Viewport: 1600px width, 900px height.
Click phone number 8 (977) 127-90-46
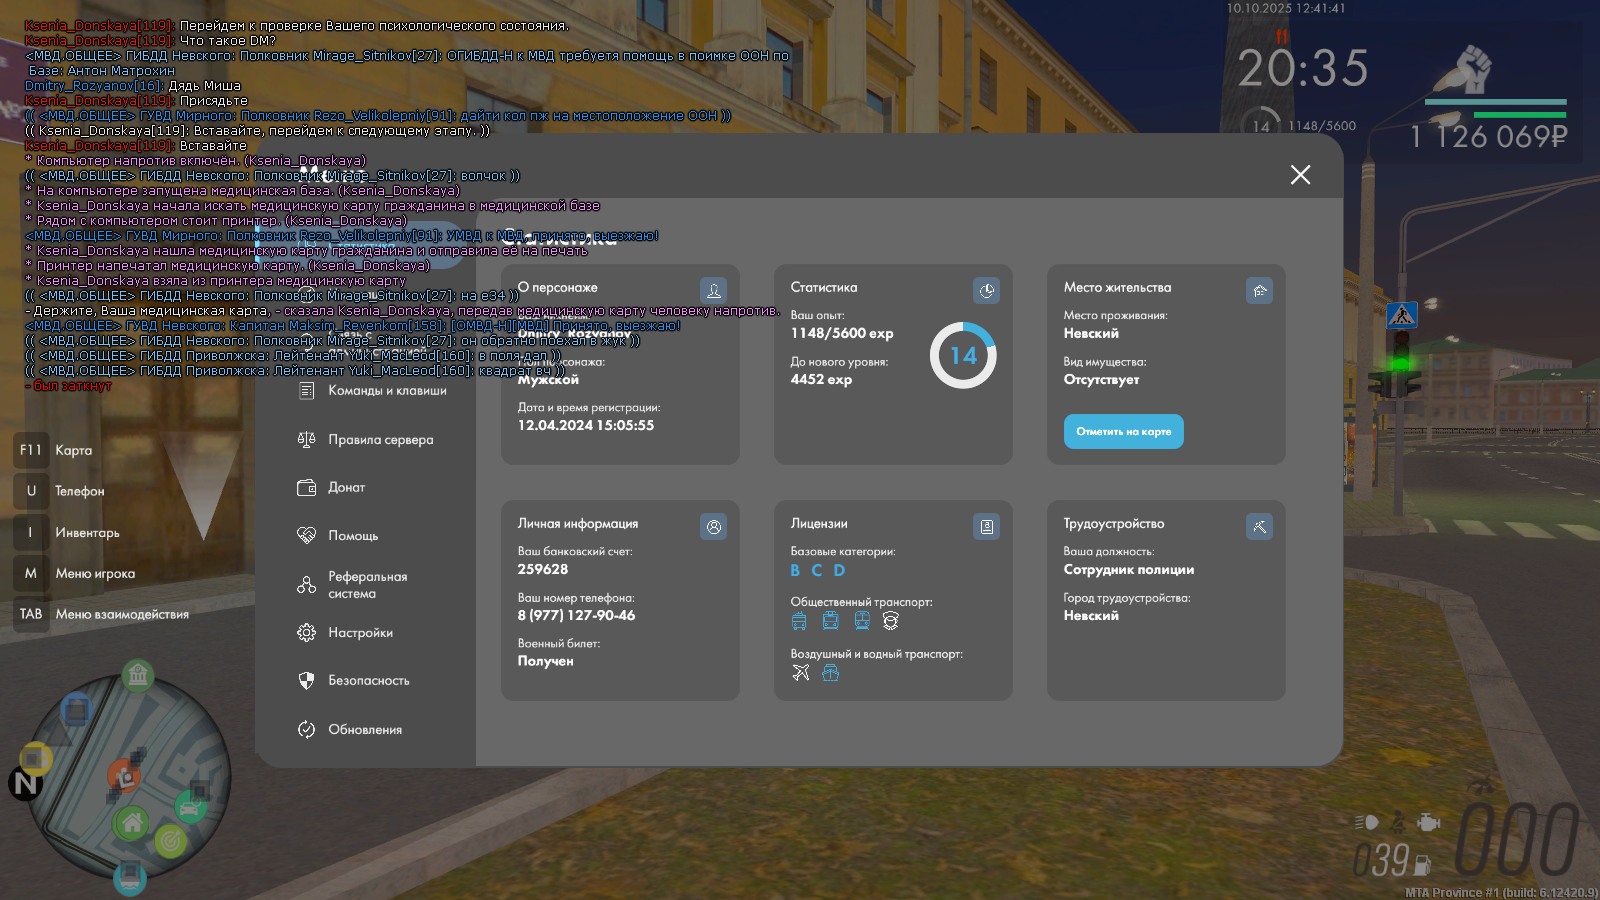(576, 616)
